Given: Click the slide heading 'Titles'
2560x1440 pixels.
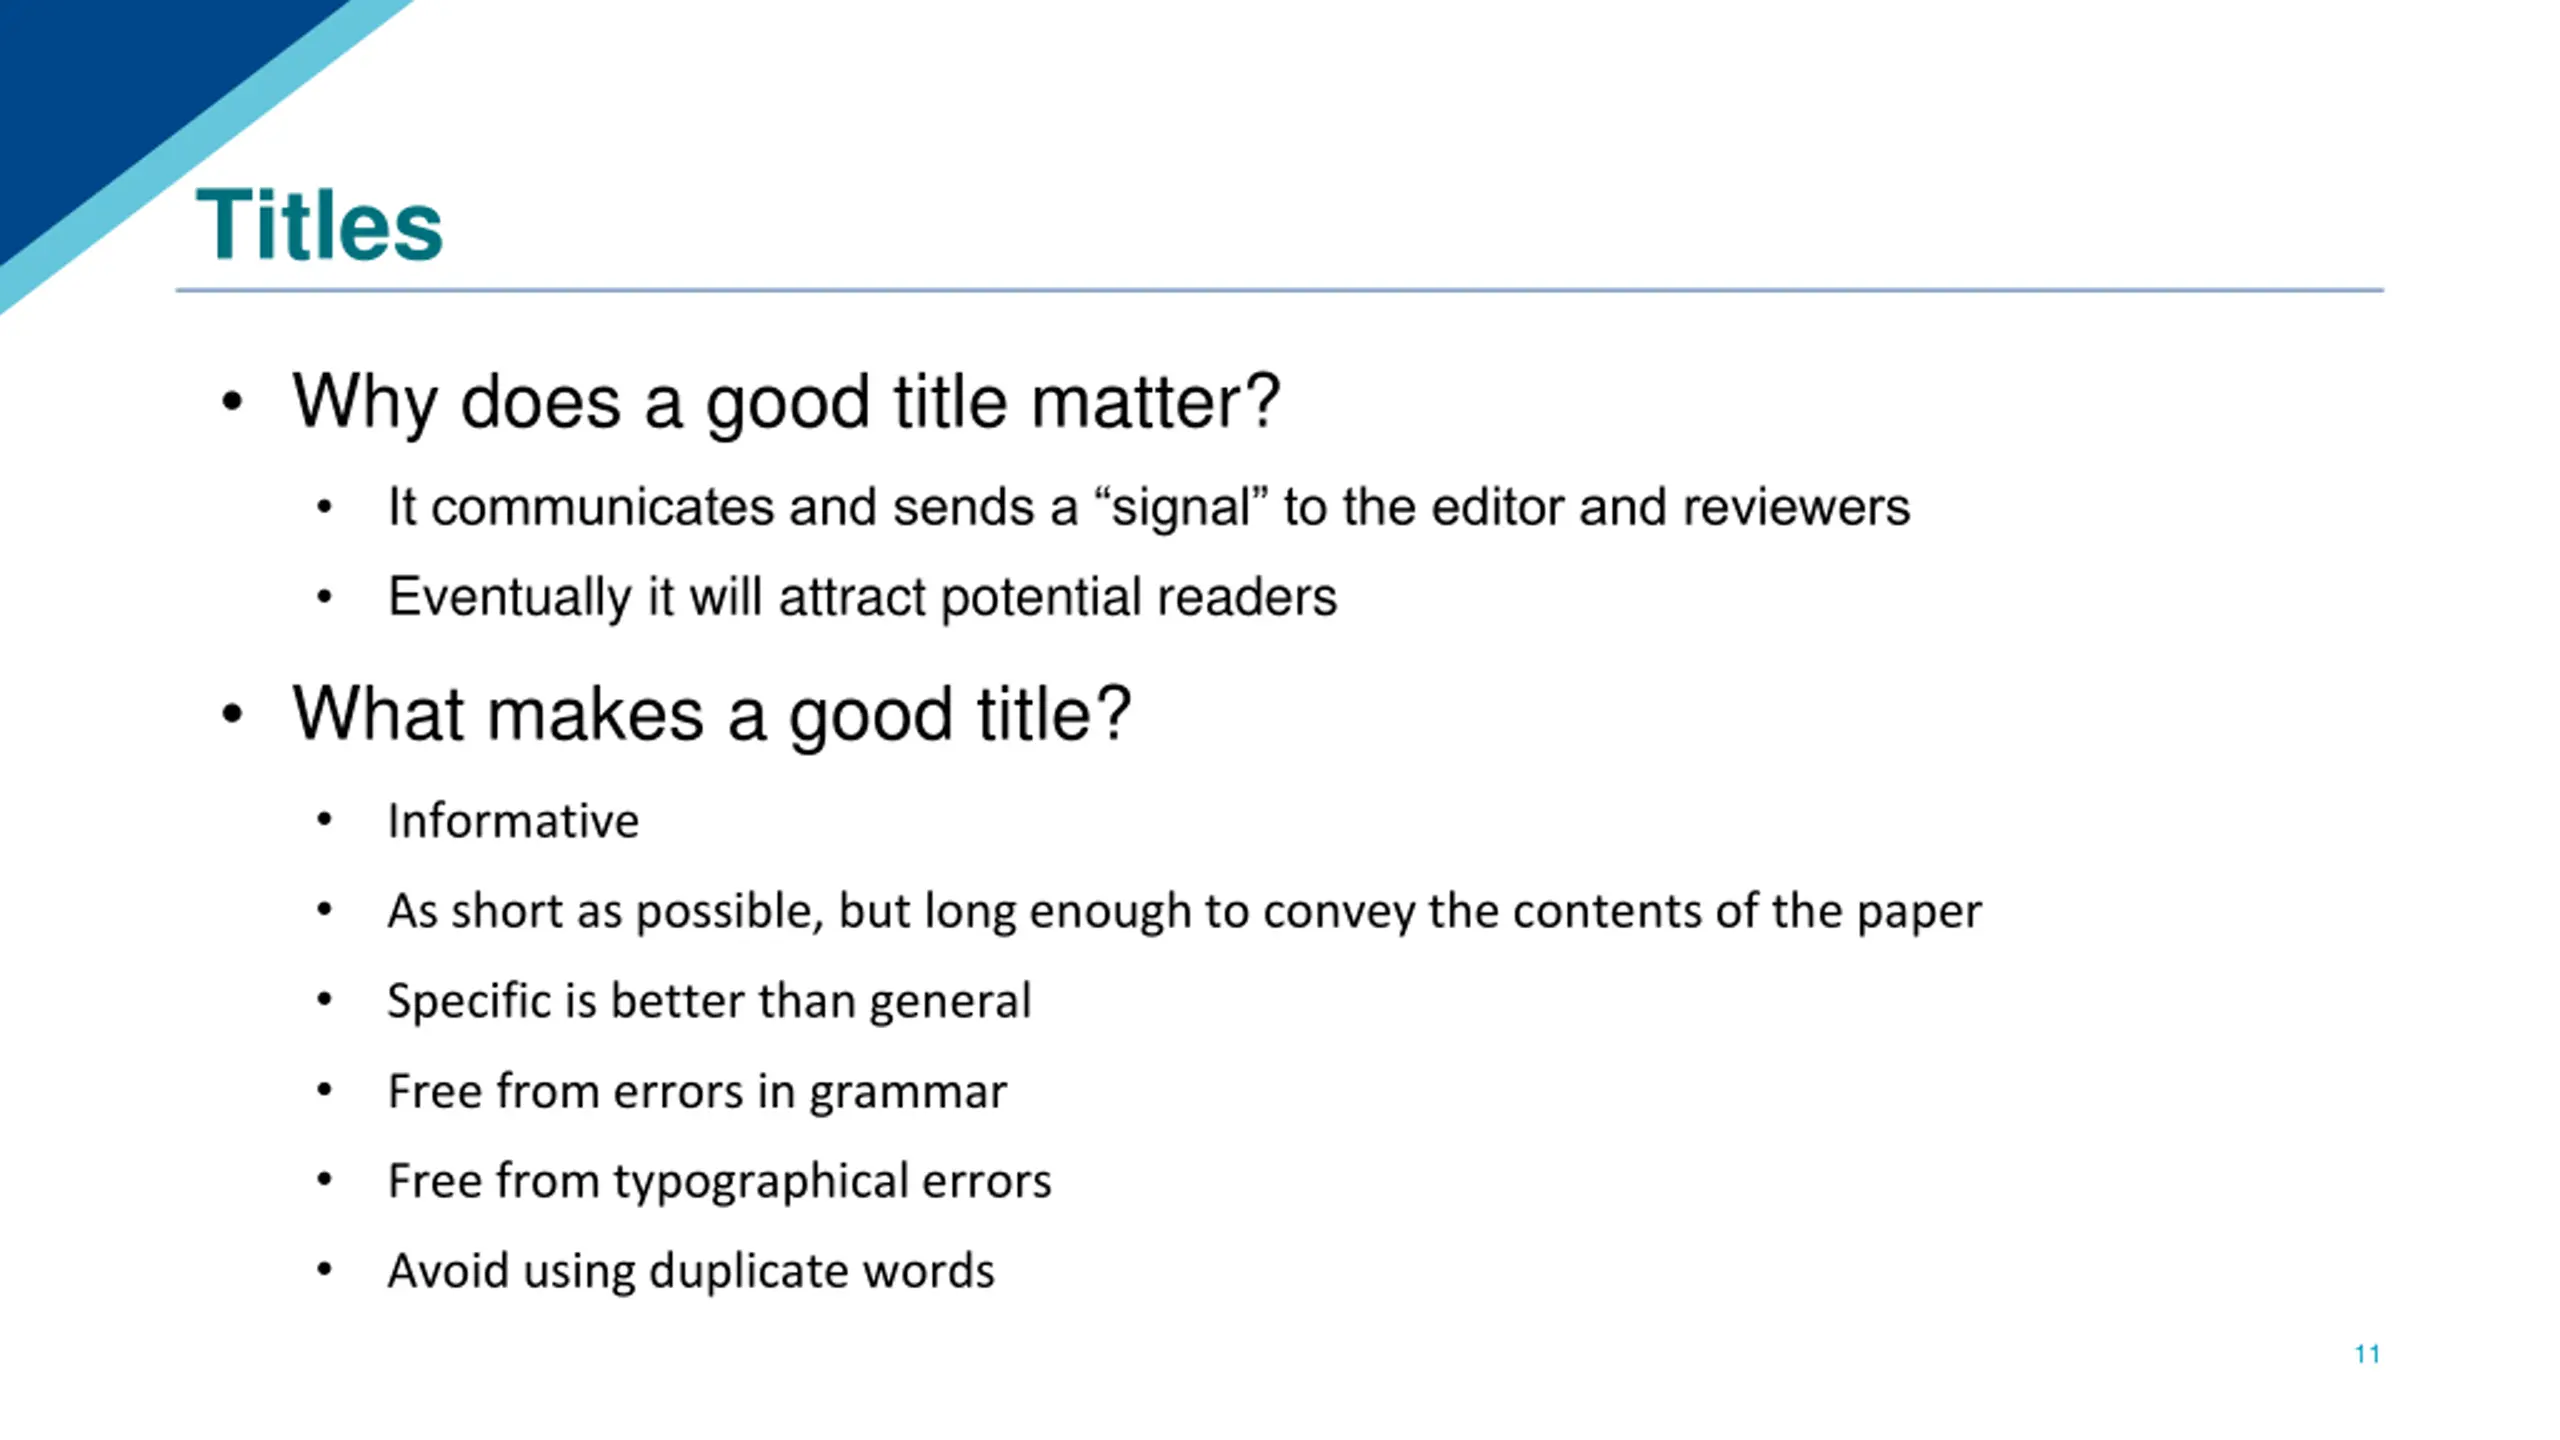Looking at the screenshot, I should (319, 225).
